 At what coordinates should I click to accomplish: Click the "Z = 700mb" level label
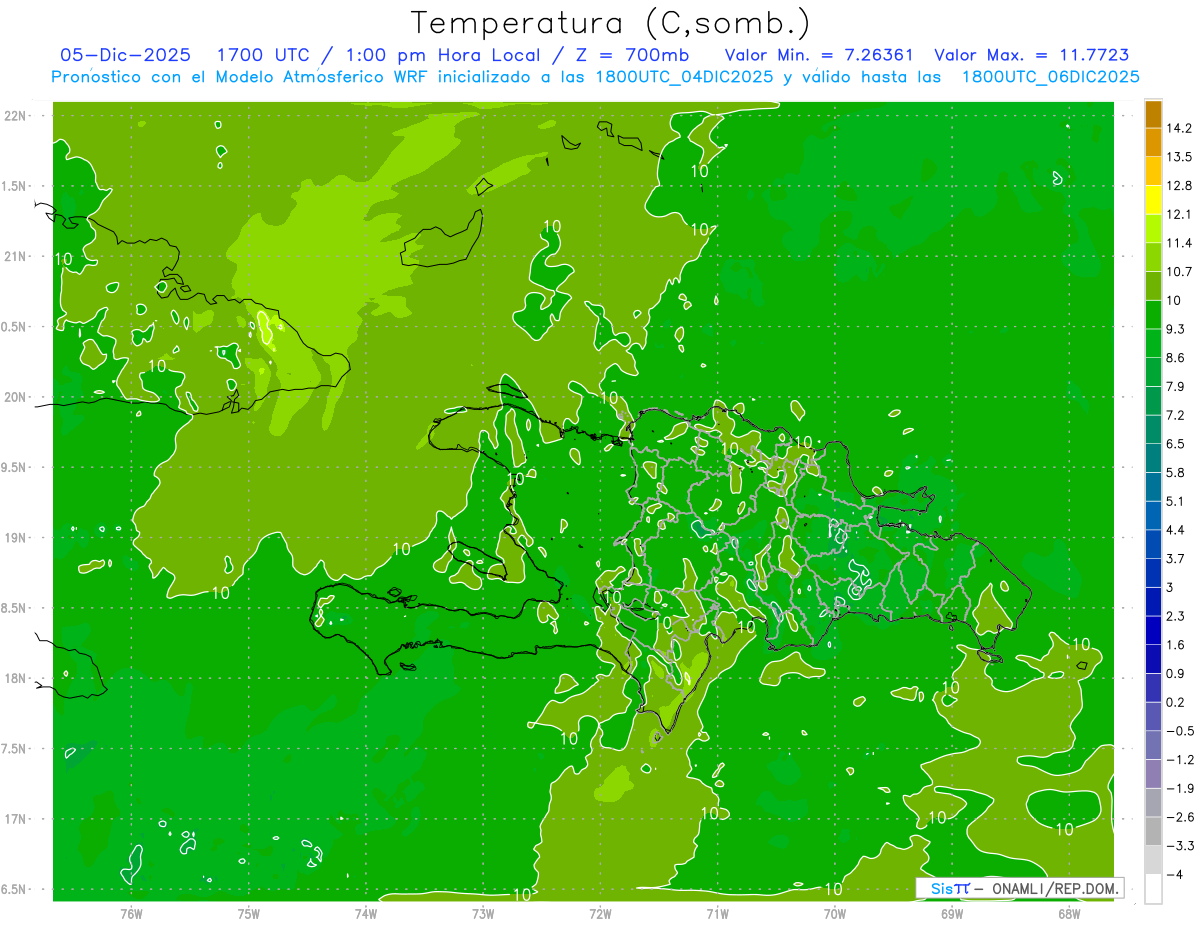pyautogui.click(x=630, y=55)
